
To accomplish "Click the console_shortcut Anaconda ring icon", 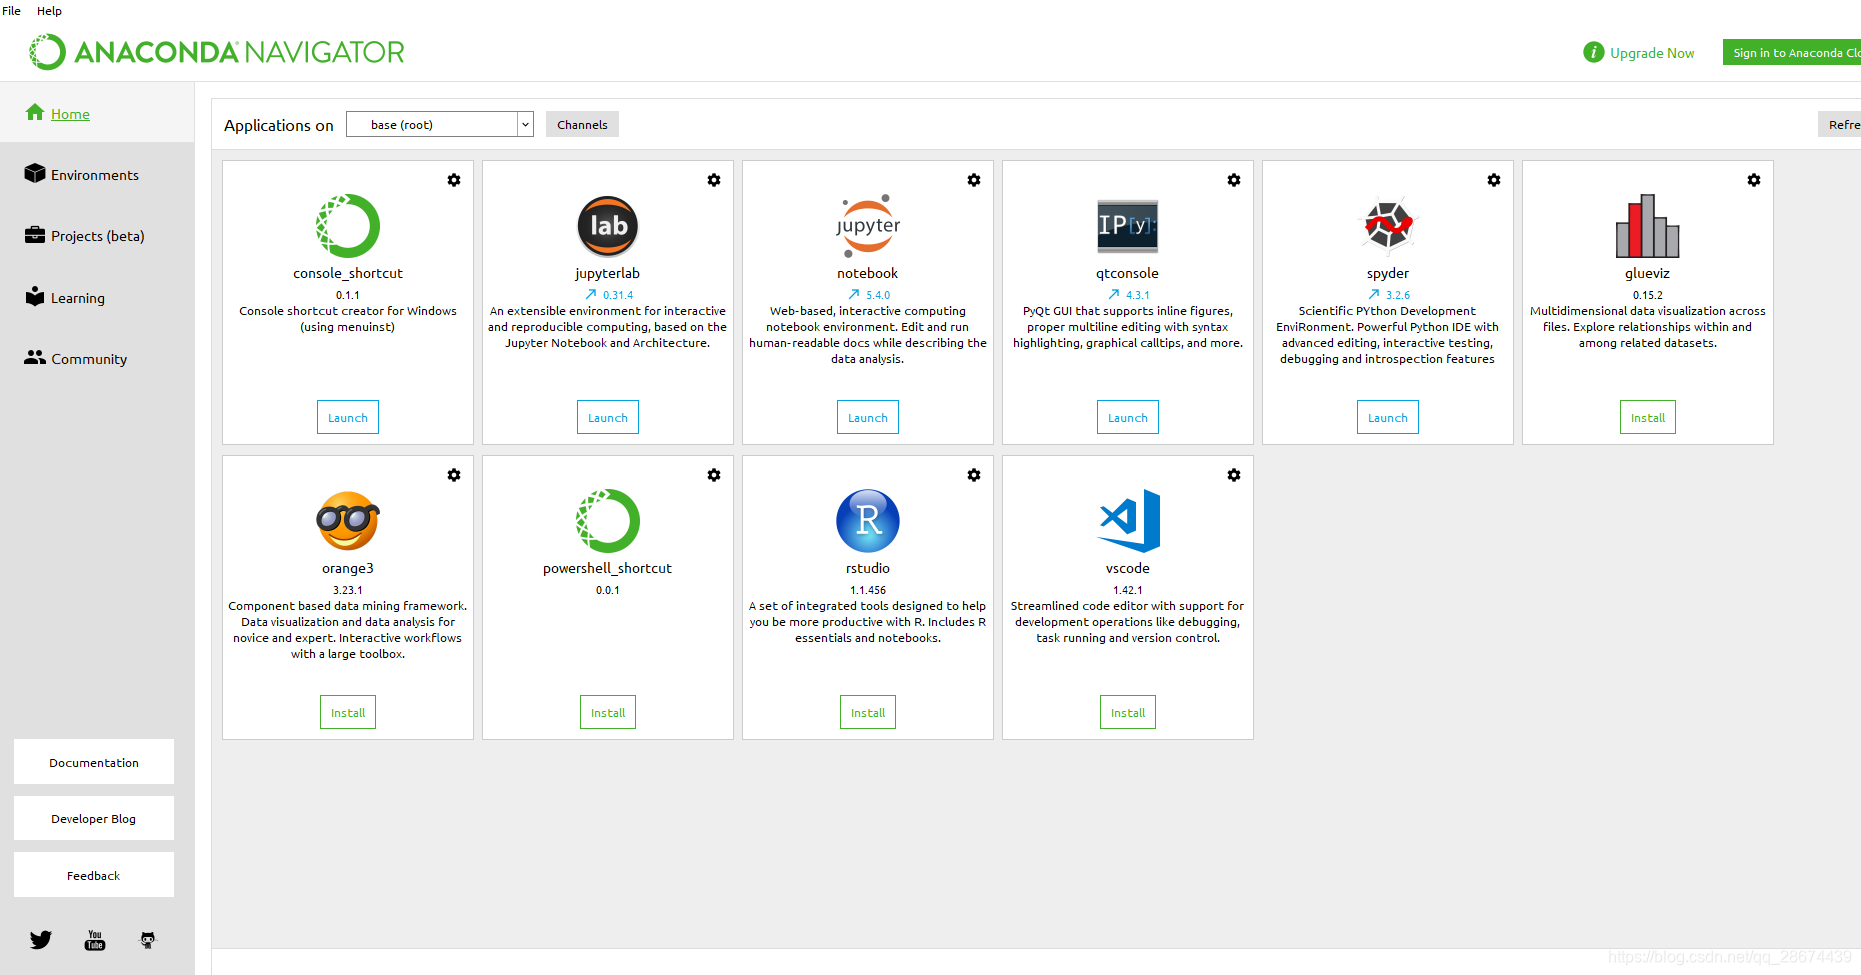I will (x=348, y=226).
